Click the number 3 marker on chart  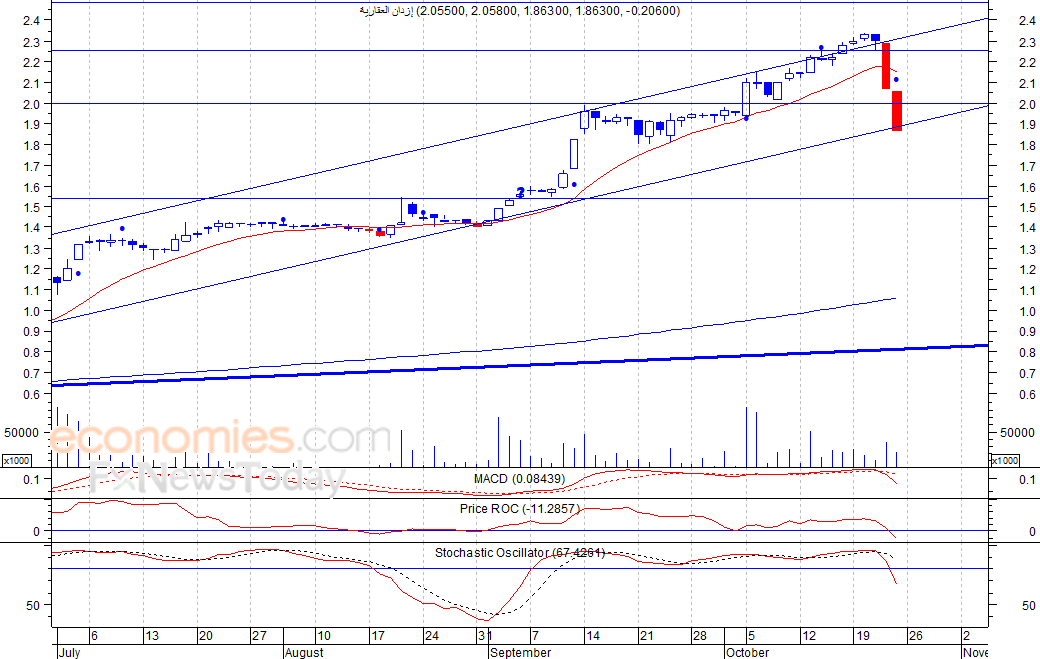click(521, 192)
